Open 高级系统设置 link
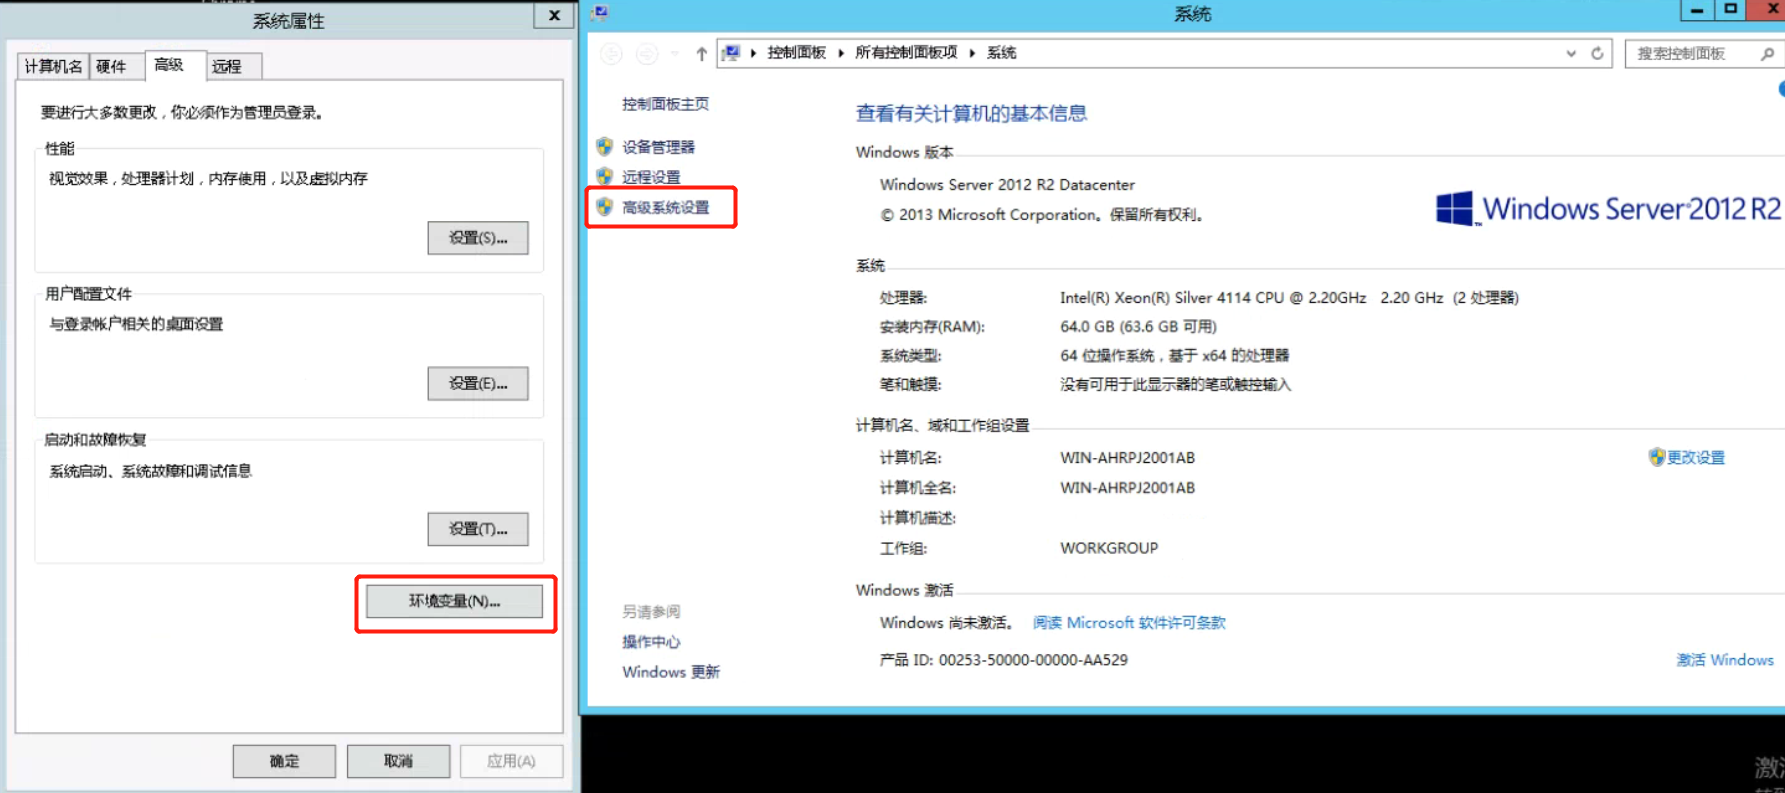This screenshot has width=1785, height=793. pyautogui.click(x=665, y=207)
